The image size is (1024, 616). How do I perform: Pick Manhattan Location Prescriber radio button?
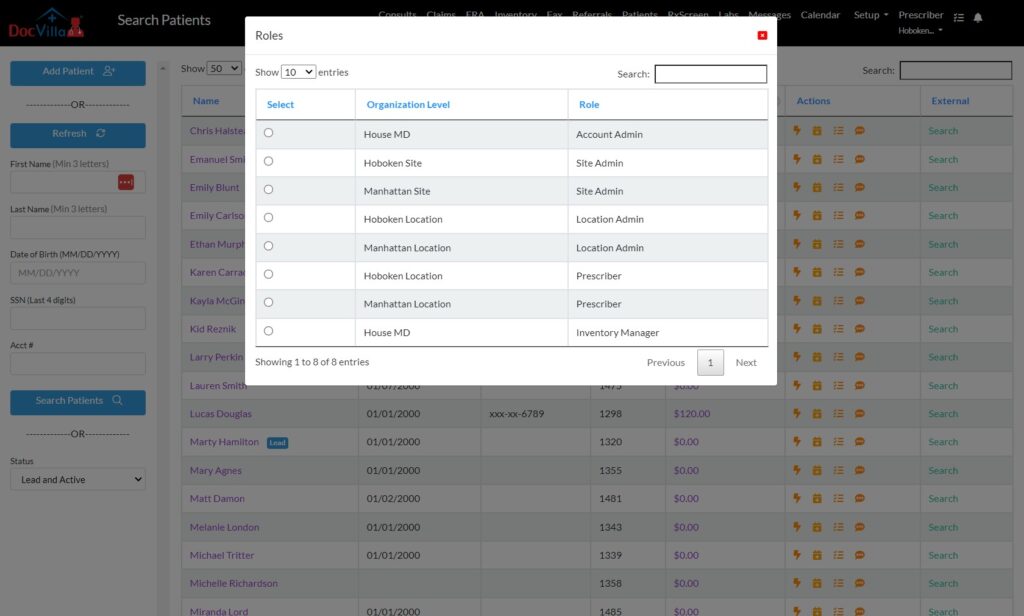[268, 302]
